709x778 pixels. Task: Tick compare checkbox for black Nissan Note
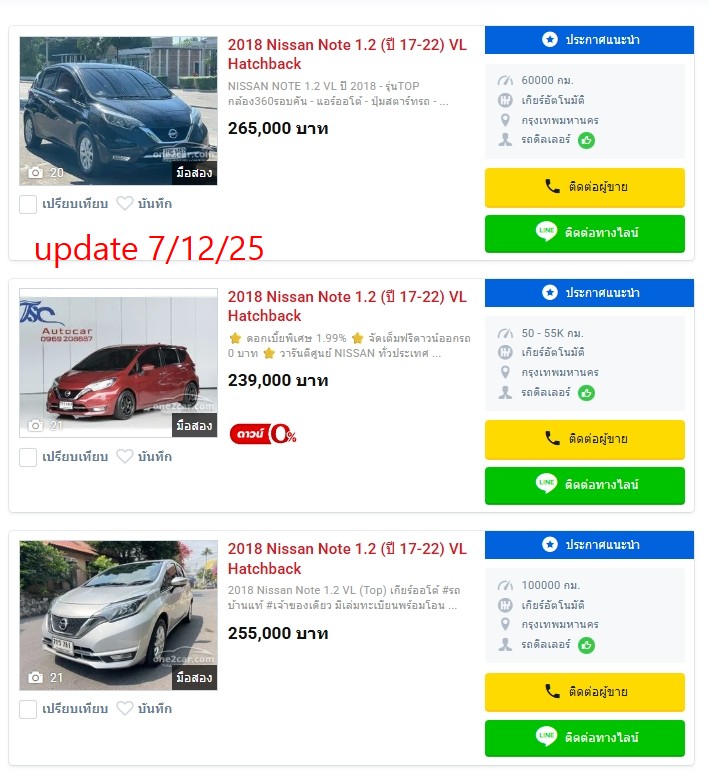[x=28, y=204]
